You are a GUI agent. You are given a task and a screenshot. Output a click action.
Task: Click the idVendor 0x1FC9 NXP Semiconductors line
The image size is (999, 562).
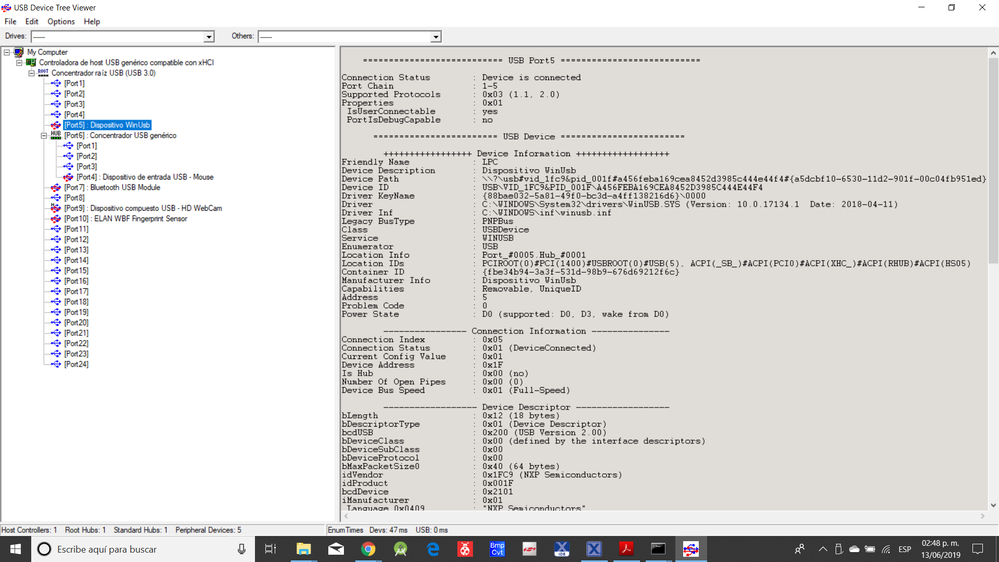pos(482,475)
